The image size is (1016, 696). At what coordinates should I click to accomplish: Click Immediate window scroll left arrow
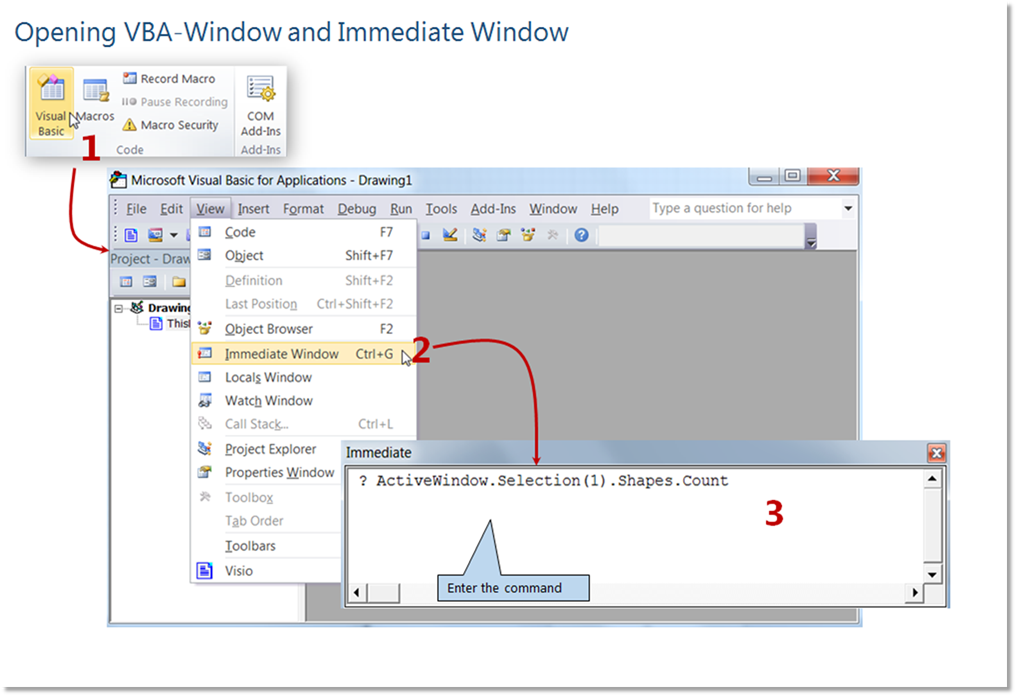click(x=357, y=592)
